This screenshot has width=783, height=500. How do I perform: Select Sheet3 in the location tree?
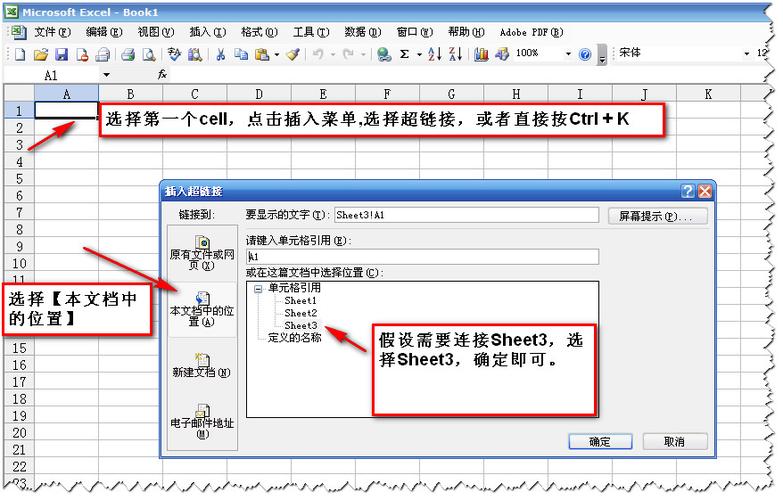[300, 326]
